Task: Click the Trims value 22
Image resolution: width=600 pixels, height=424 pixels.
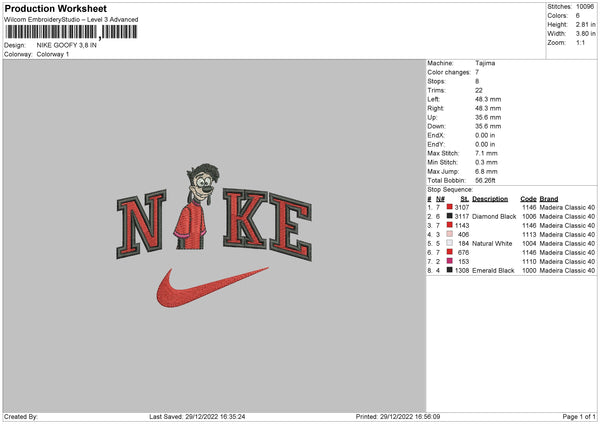Action: [479, 90]
